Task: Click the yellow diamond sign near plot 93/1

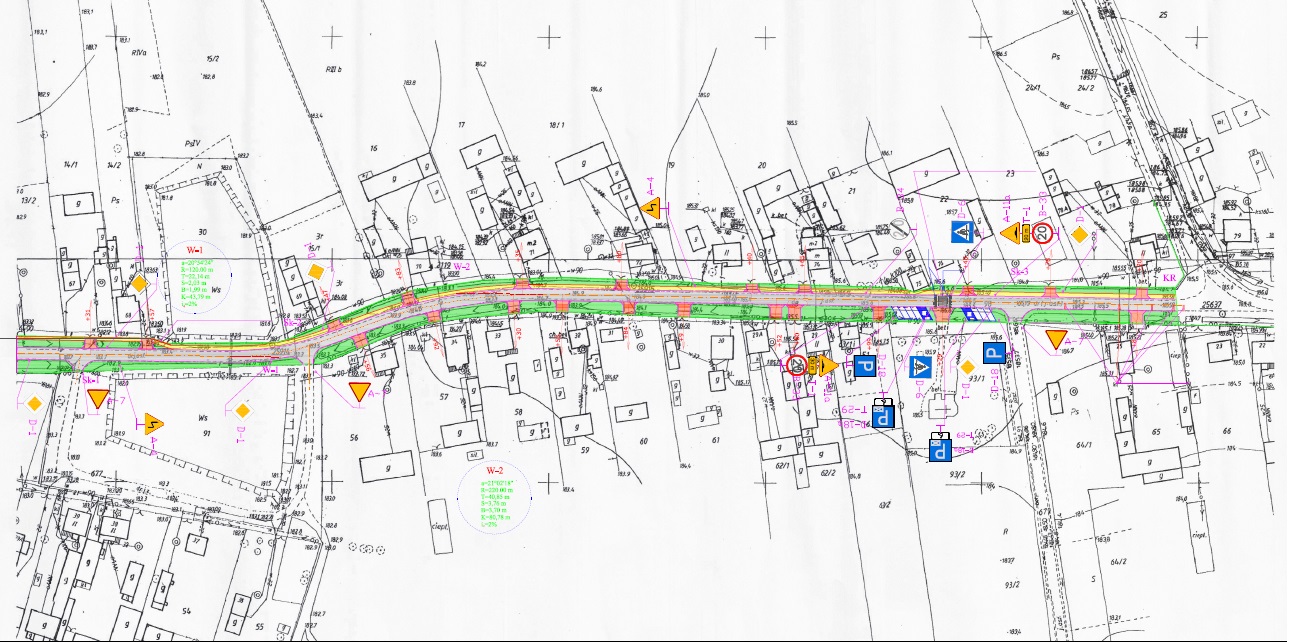Action: point(966,368)
